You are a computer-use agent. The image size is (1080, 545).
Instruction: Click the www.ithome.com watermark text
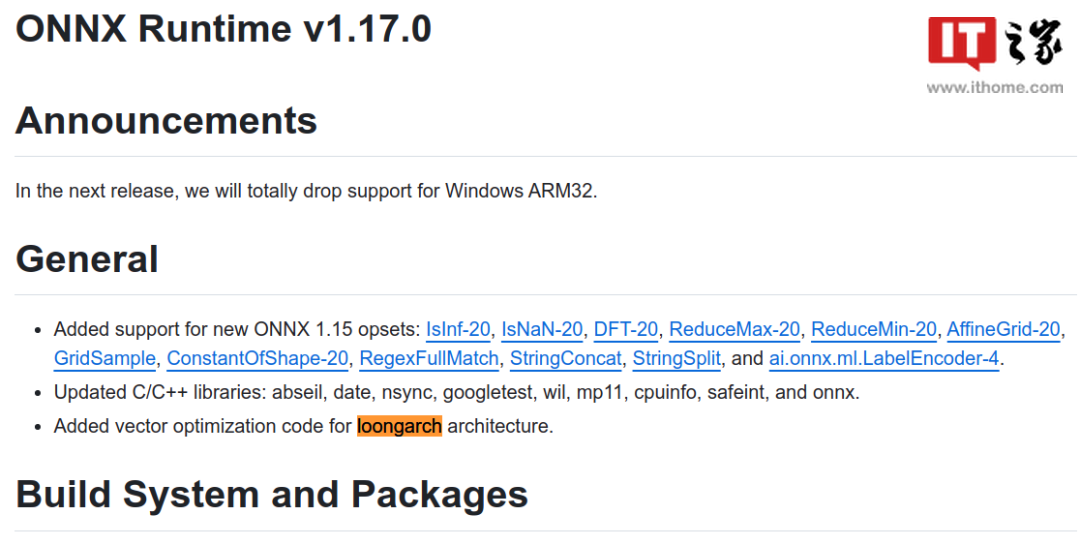coord(994,88)
